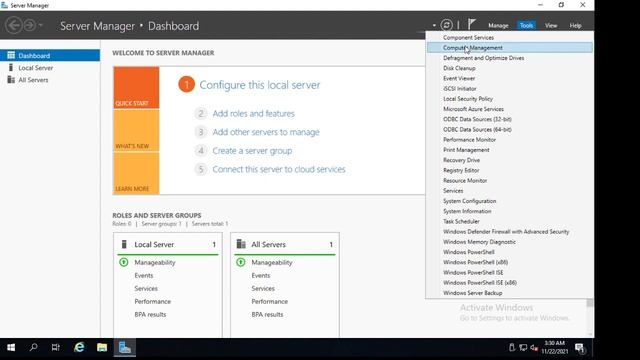Click Manageability status icon in Local Server tile
The height and width of the screenshot is (360, 640).
(x=124, y=262)
